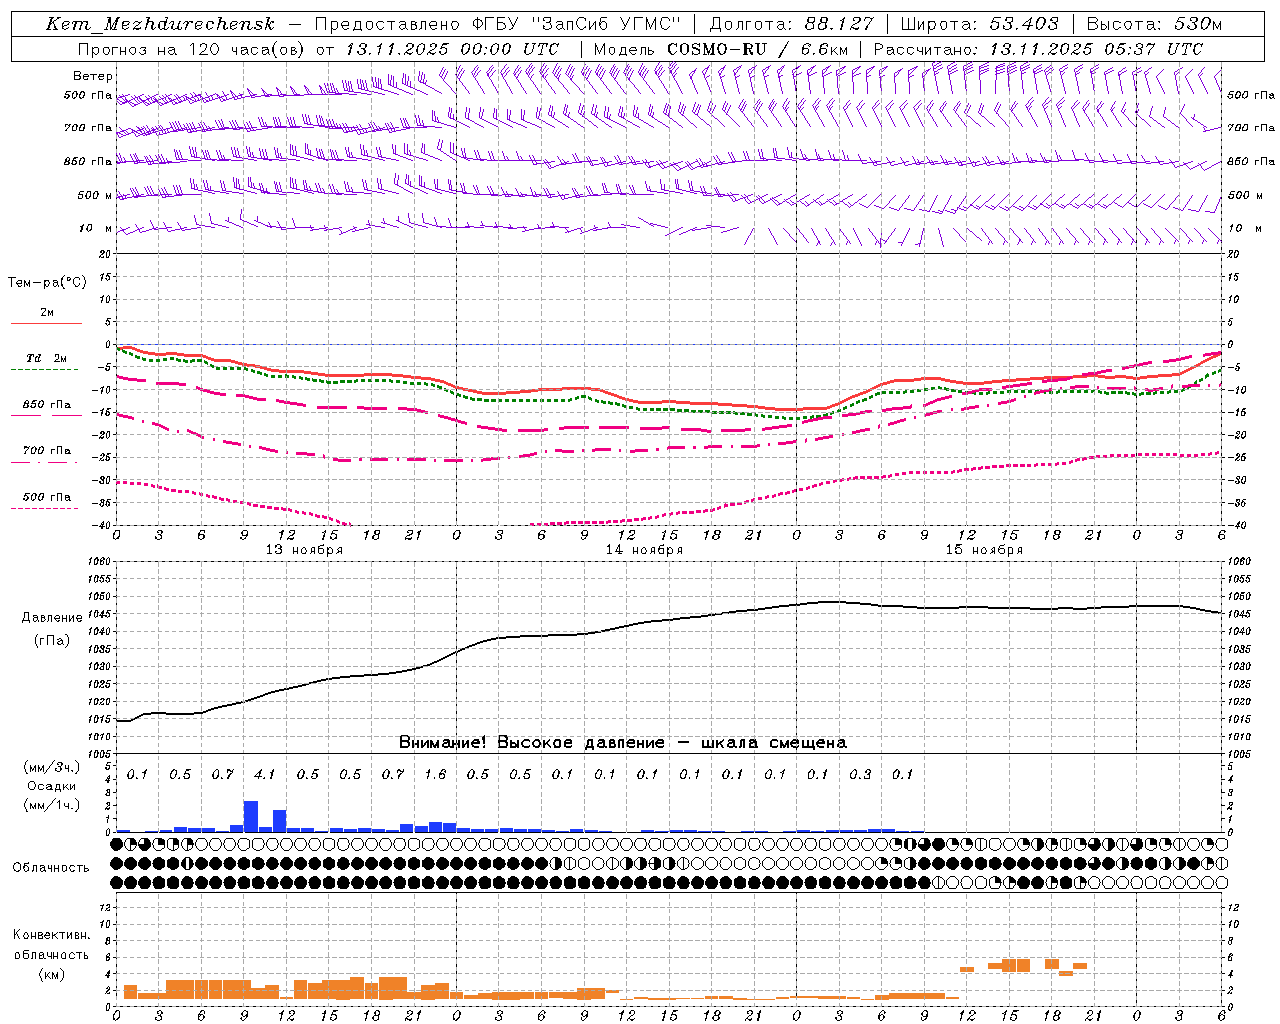Click the Давление pressure panel label
The width and height of the screenshot is (1280, 1024).
52,618
